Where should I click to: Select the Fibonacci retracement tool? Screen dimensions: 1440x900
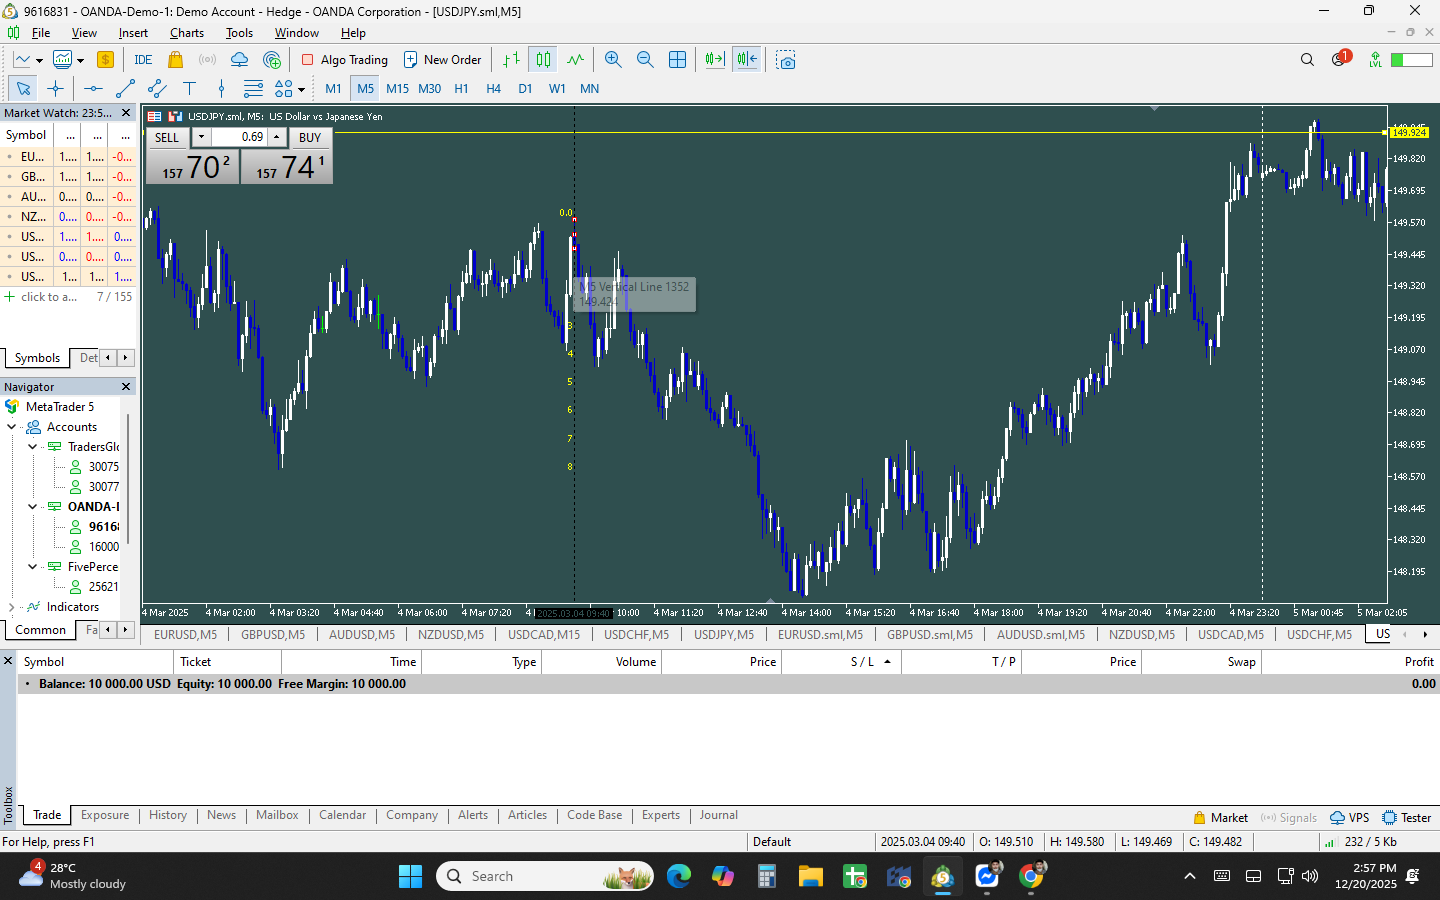[253, 89]
